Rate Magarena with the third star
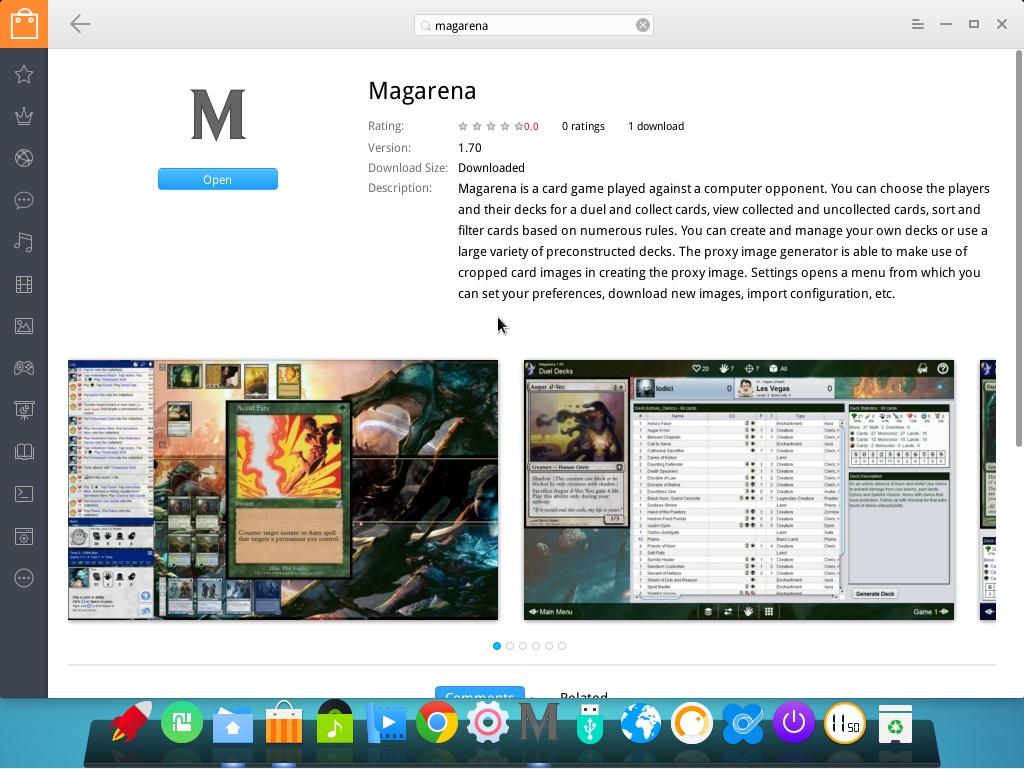Image resolution: width=1024 pixels, height=769 pixels. [490, 126]
